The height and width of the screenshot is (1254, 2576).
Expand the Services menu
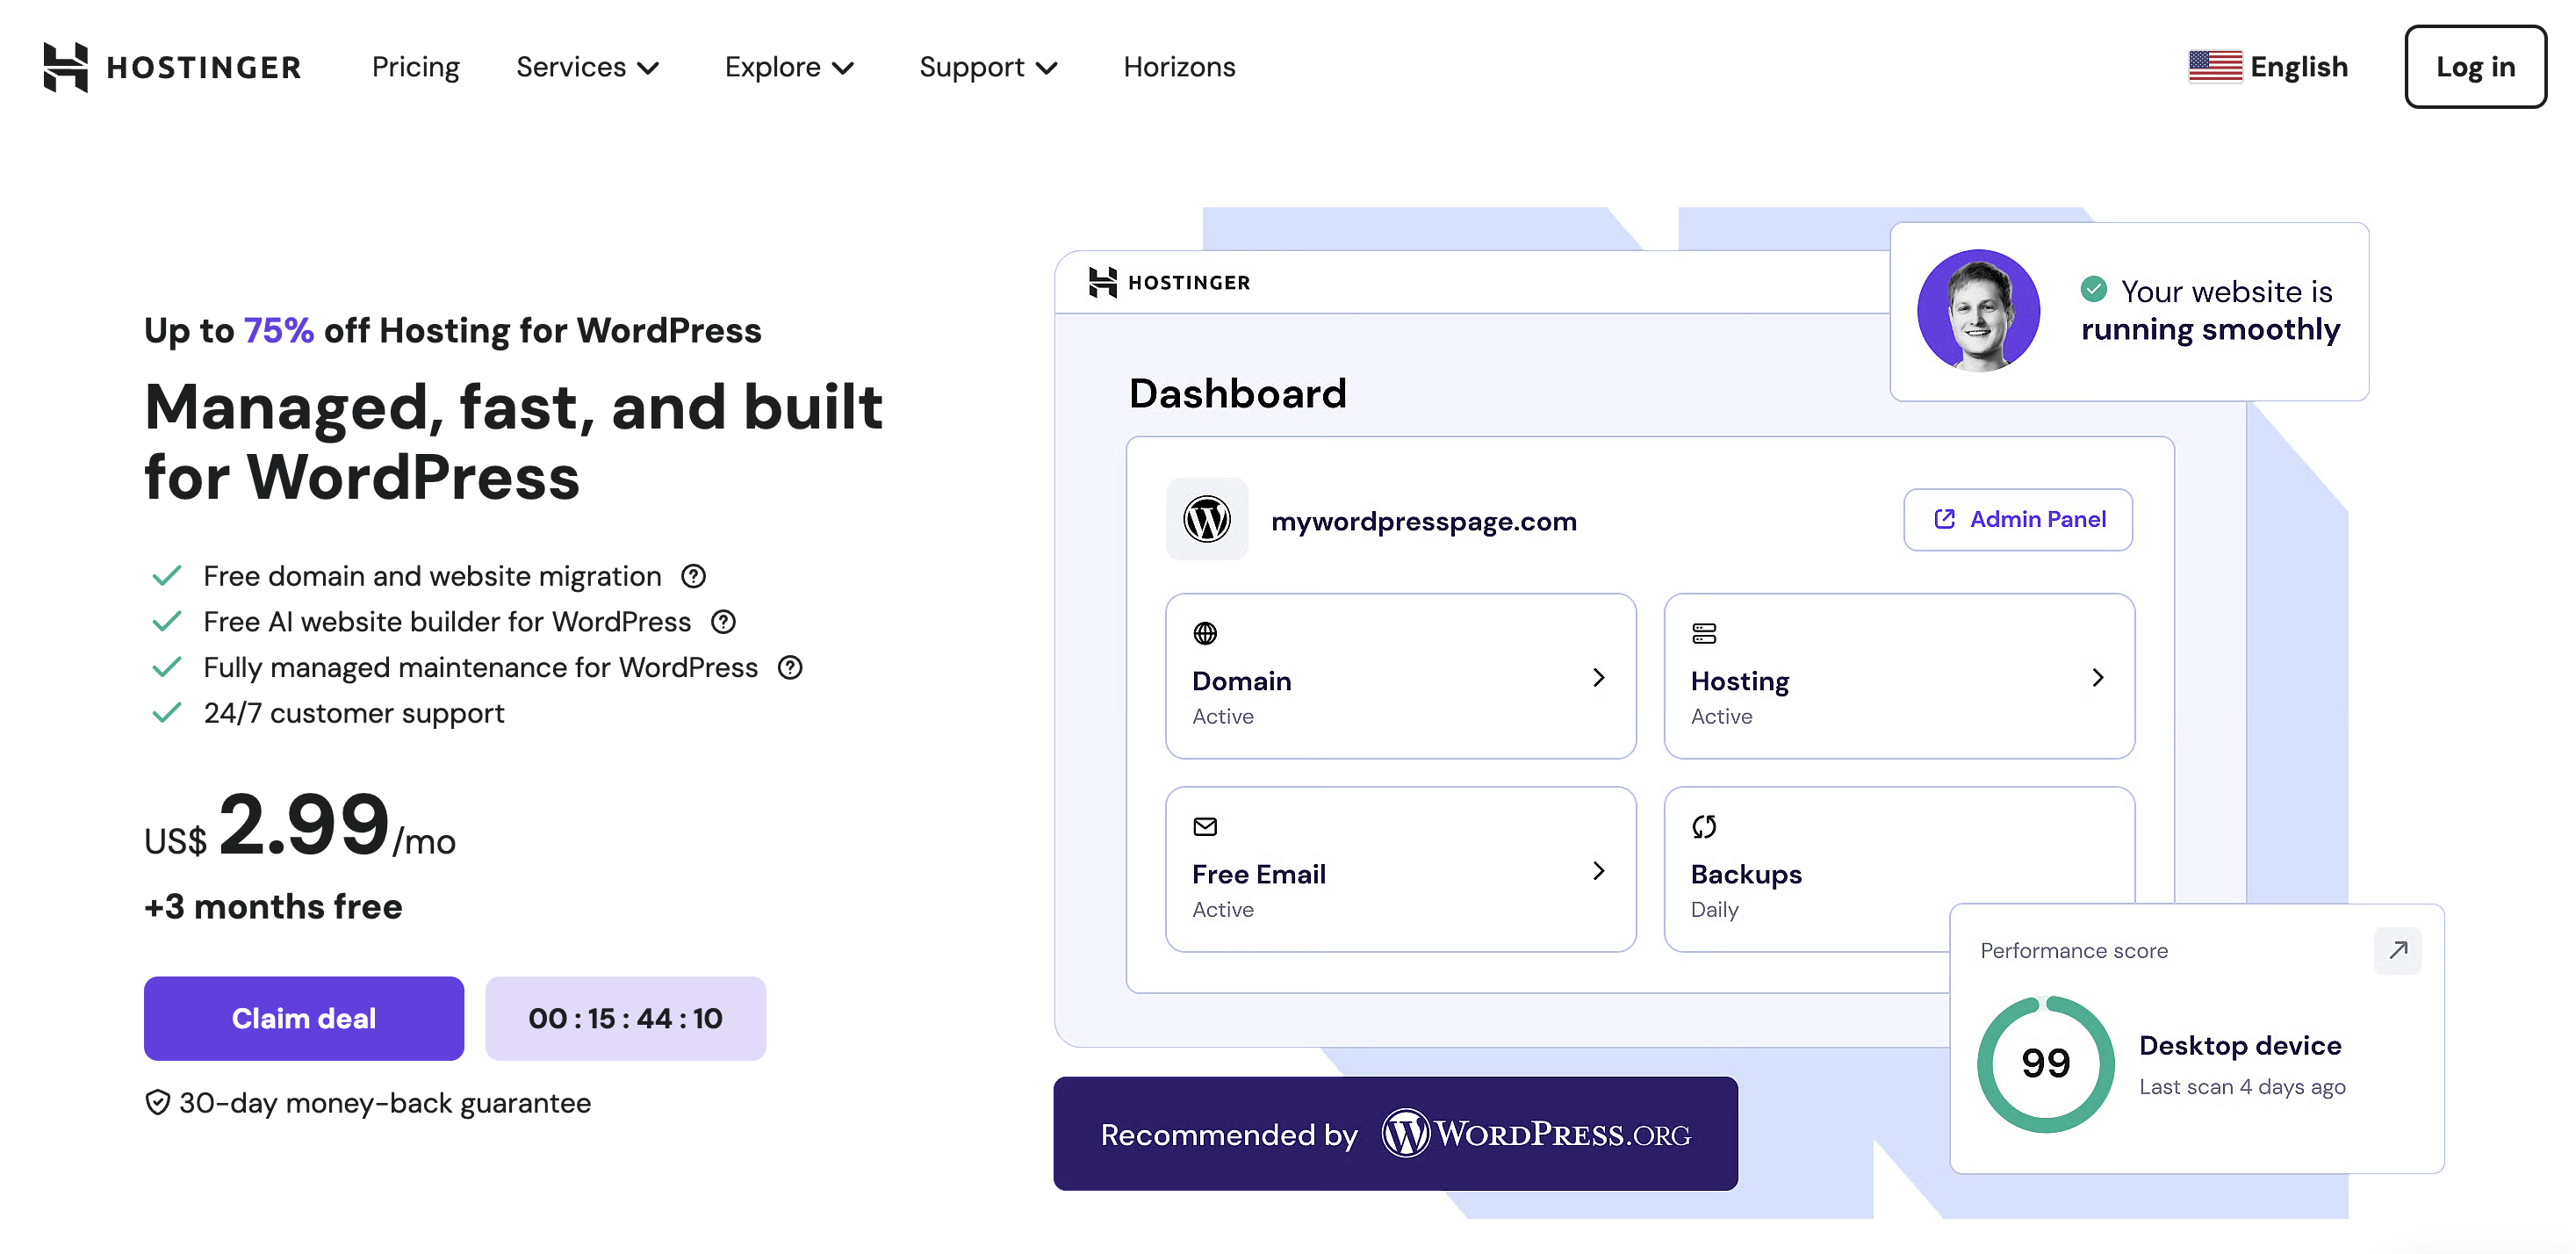587,67
